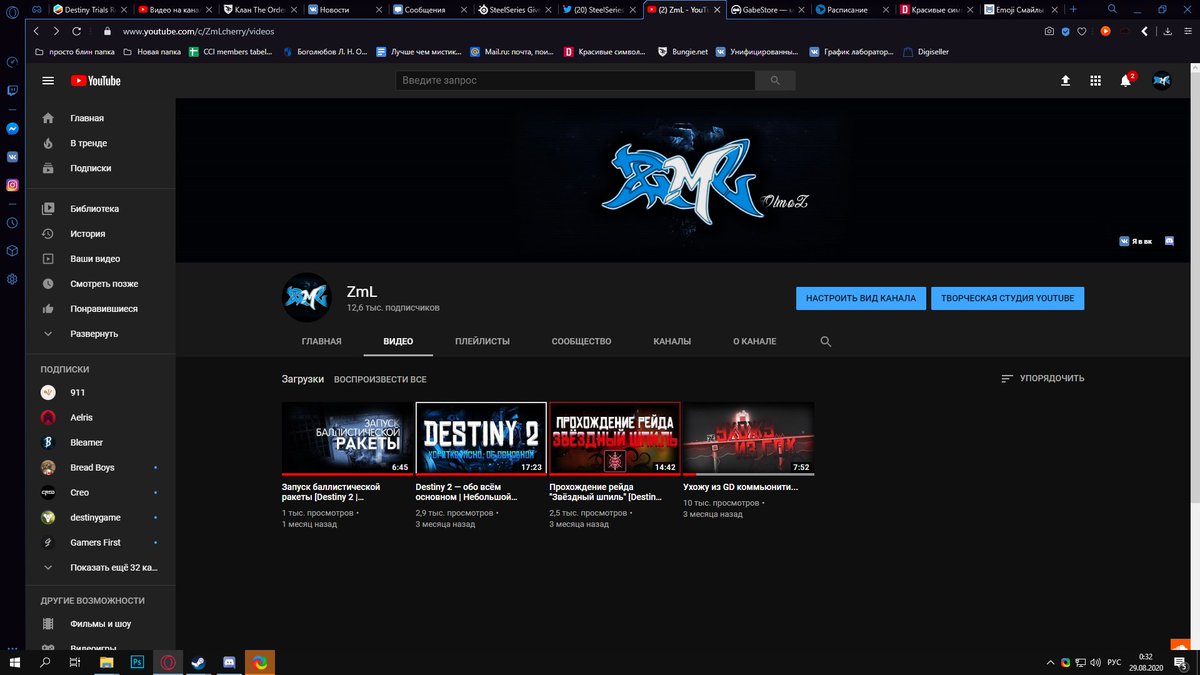Show hidden system tray icons arrow

tap(1048, 662)
